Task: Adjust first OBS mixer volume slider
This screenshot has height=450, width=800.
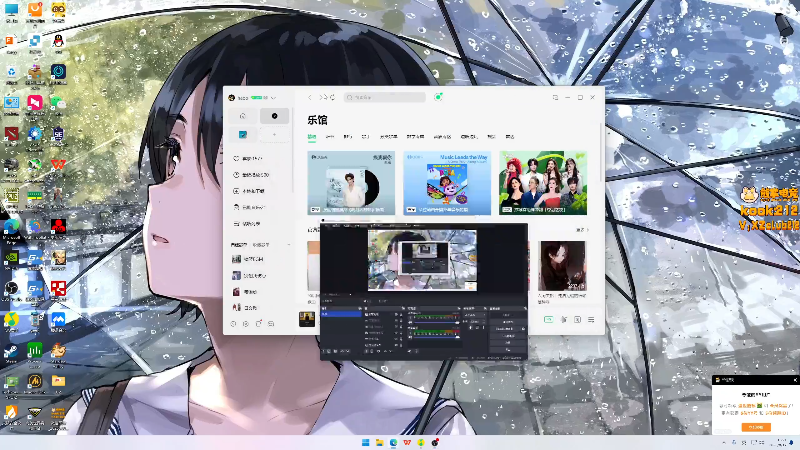Action: pos(437,322)
